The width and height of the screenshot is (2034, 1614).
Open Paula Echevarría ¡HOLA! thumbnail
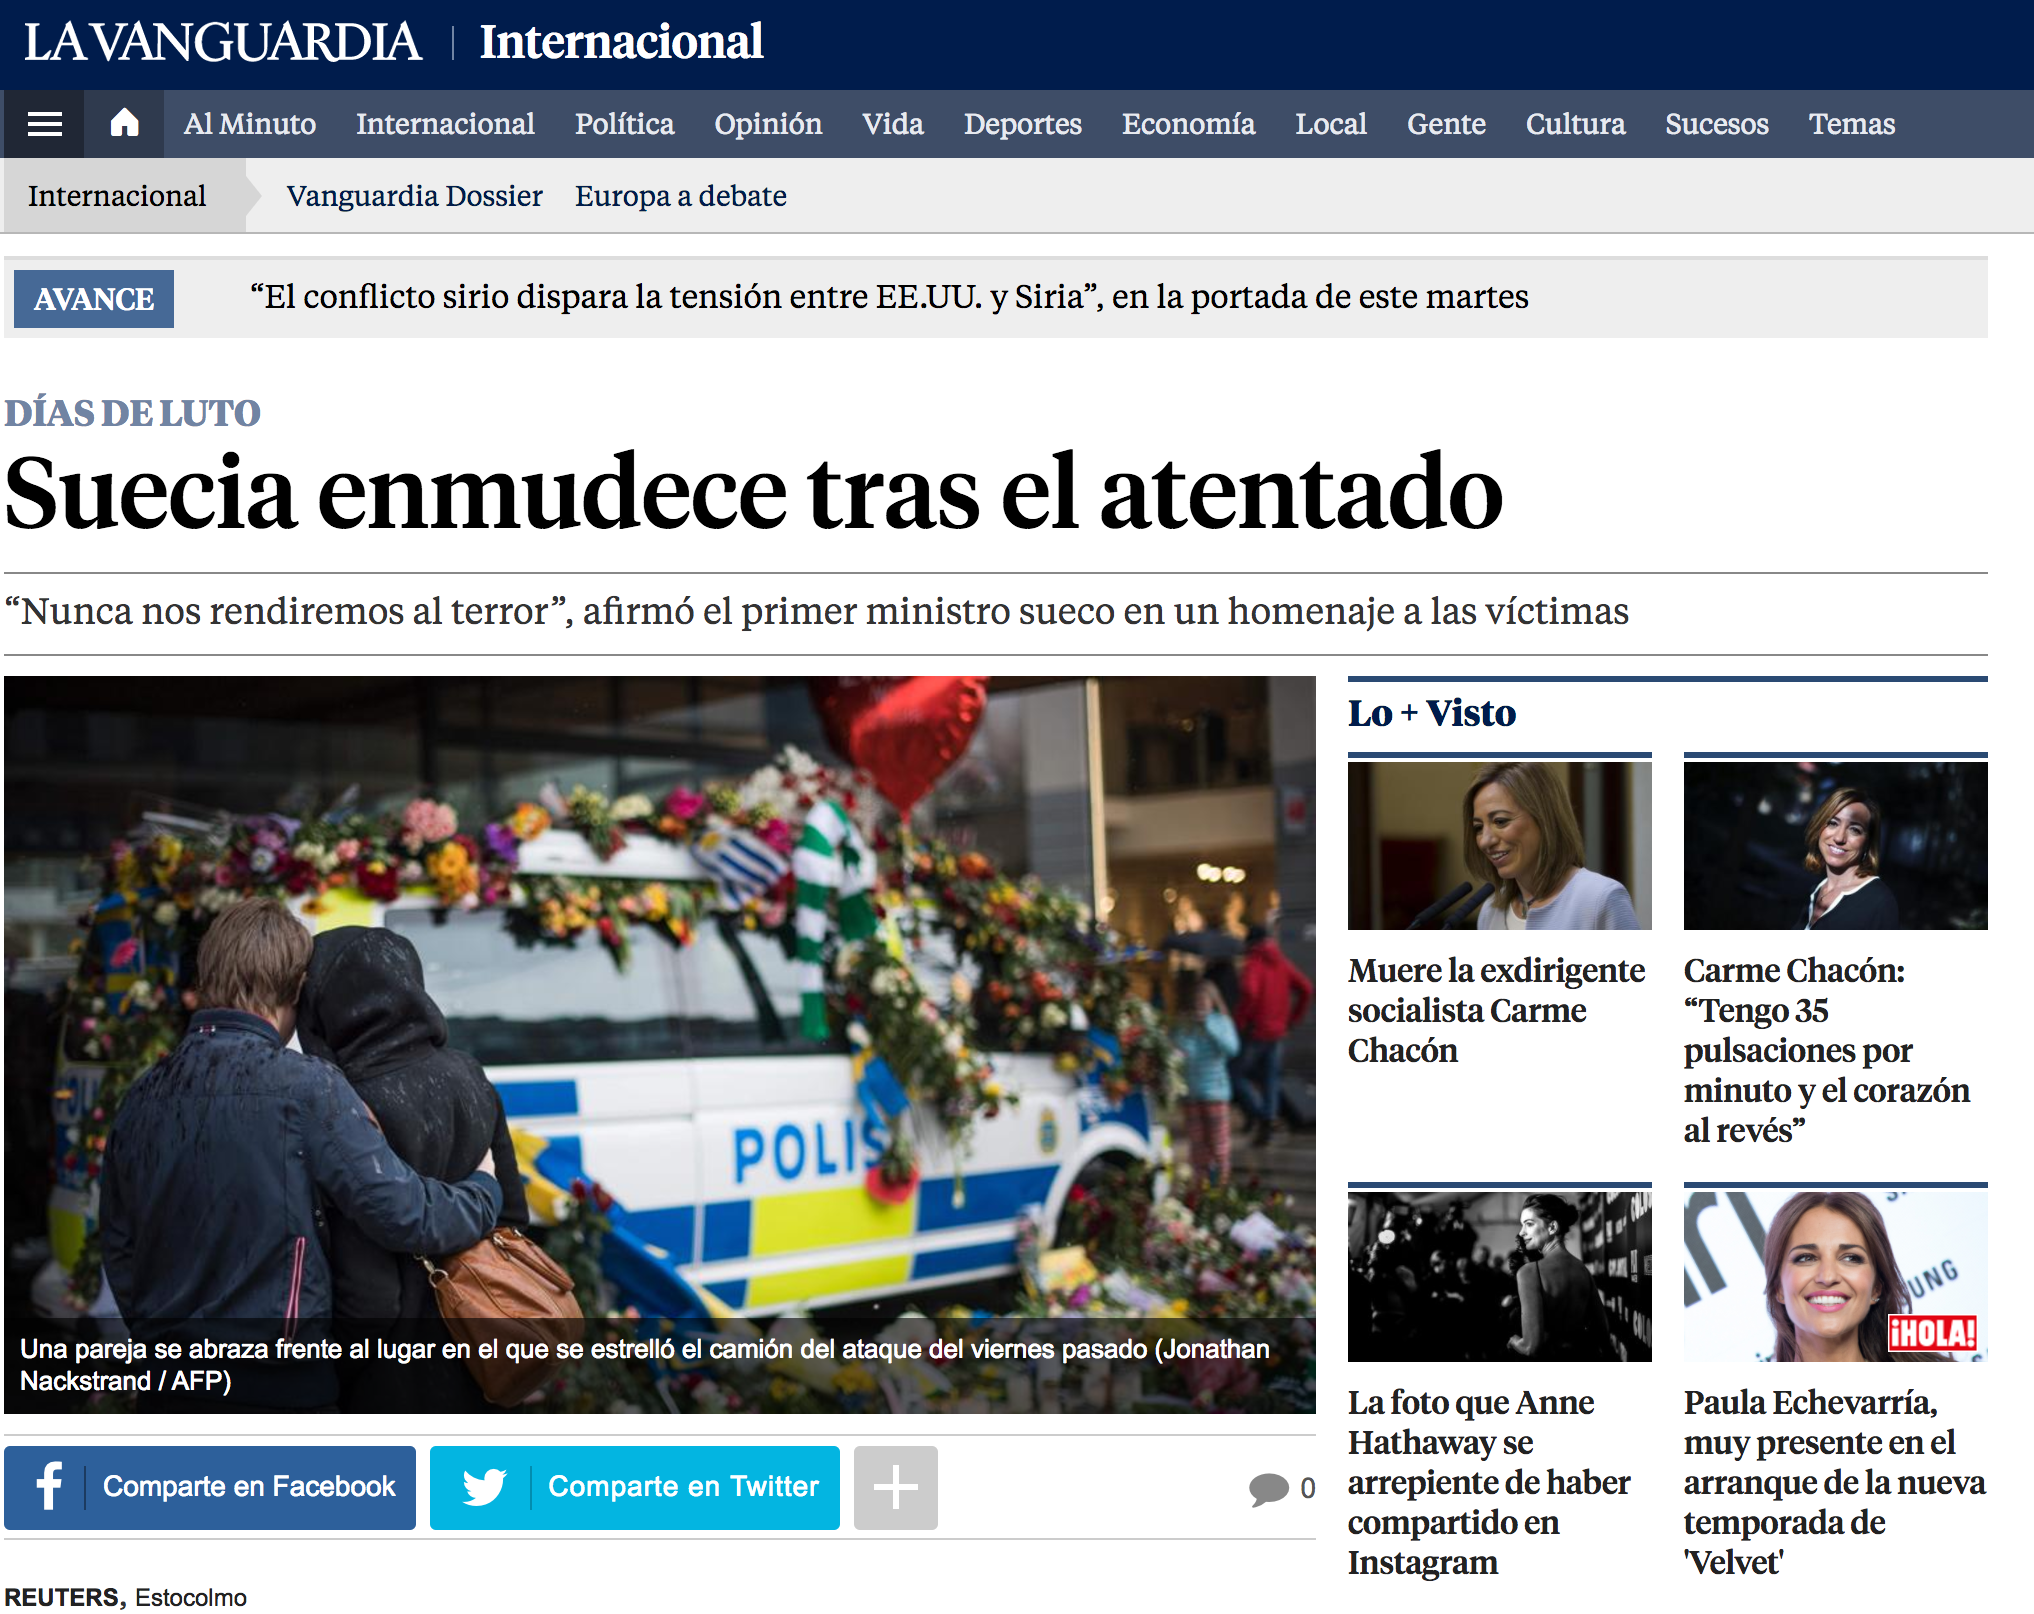(x=1836, y=1276)
